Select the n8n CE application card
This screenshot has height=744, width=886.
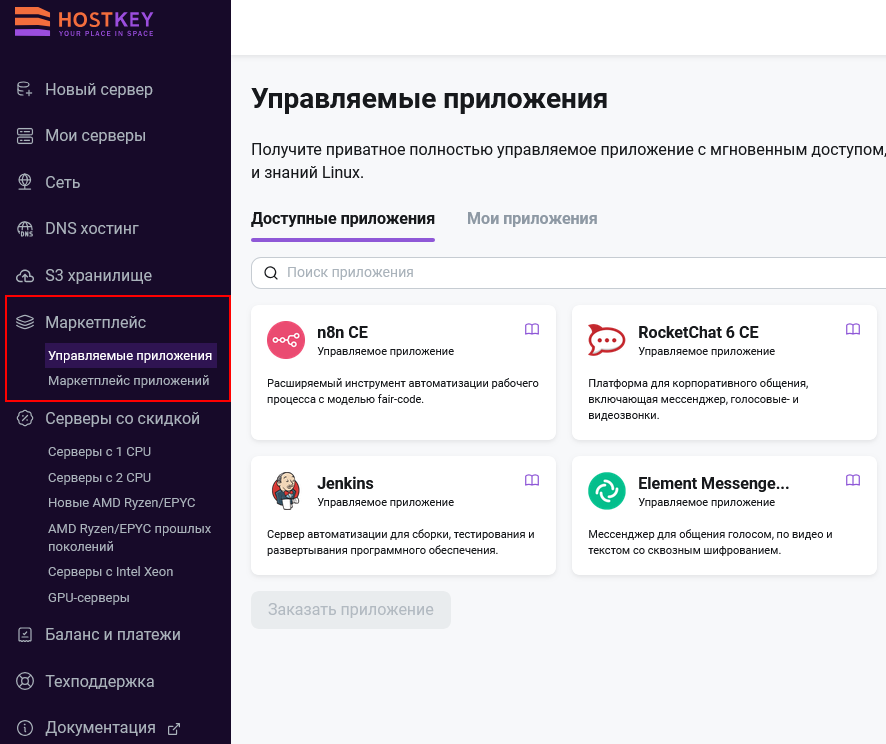[x=403, y=373]
